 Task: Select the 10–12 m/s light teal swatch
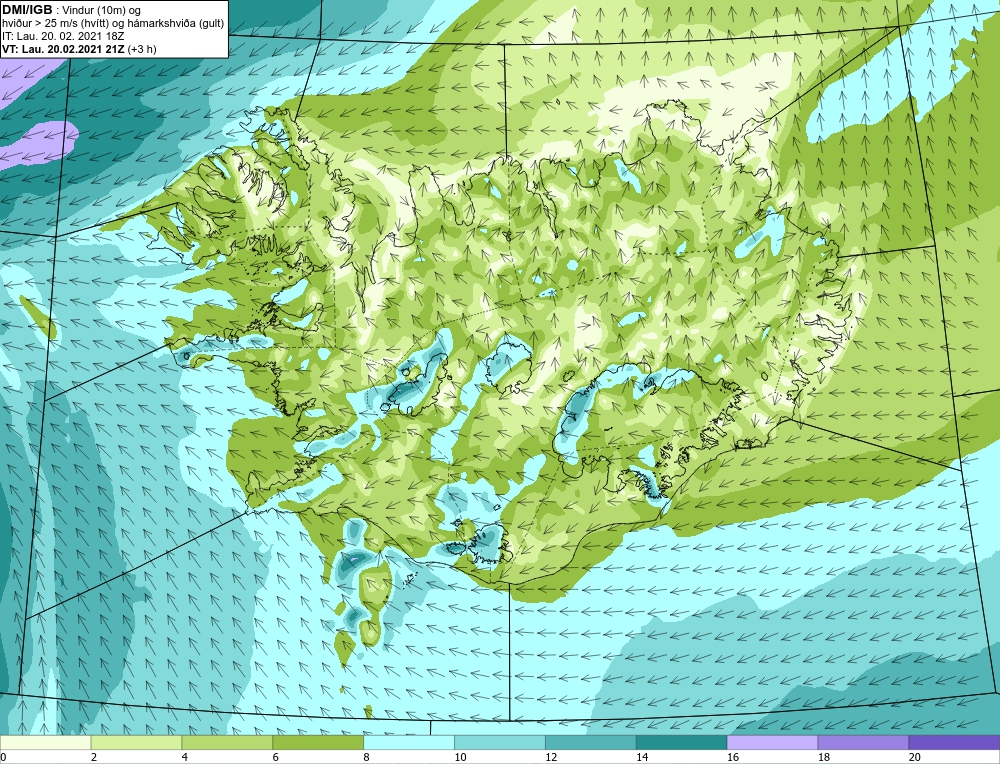click(x=500, y=742)
